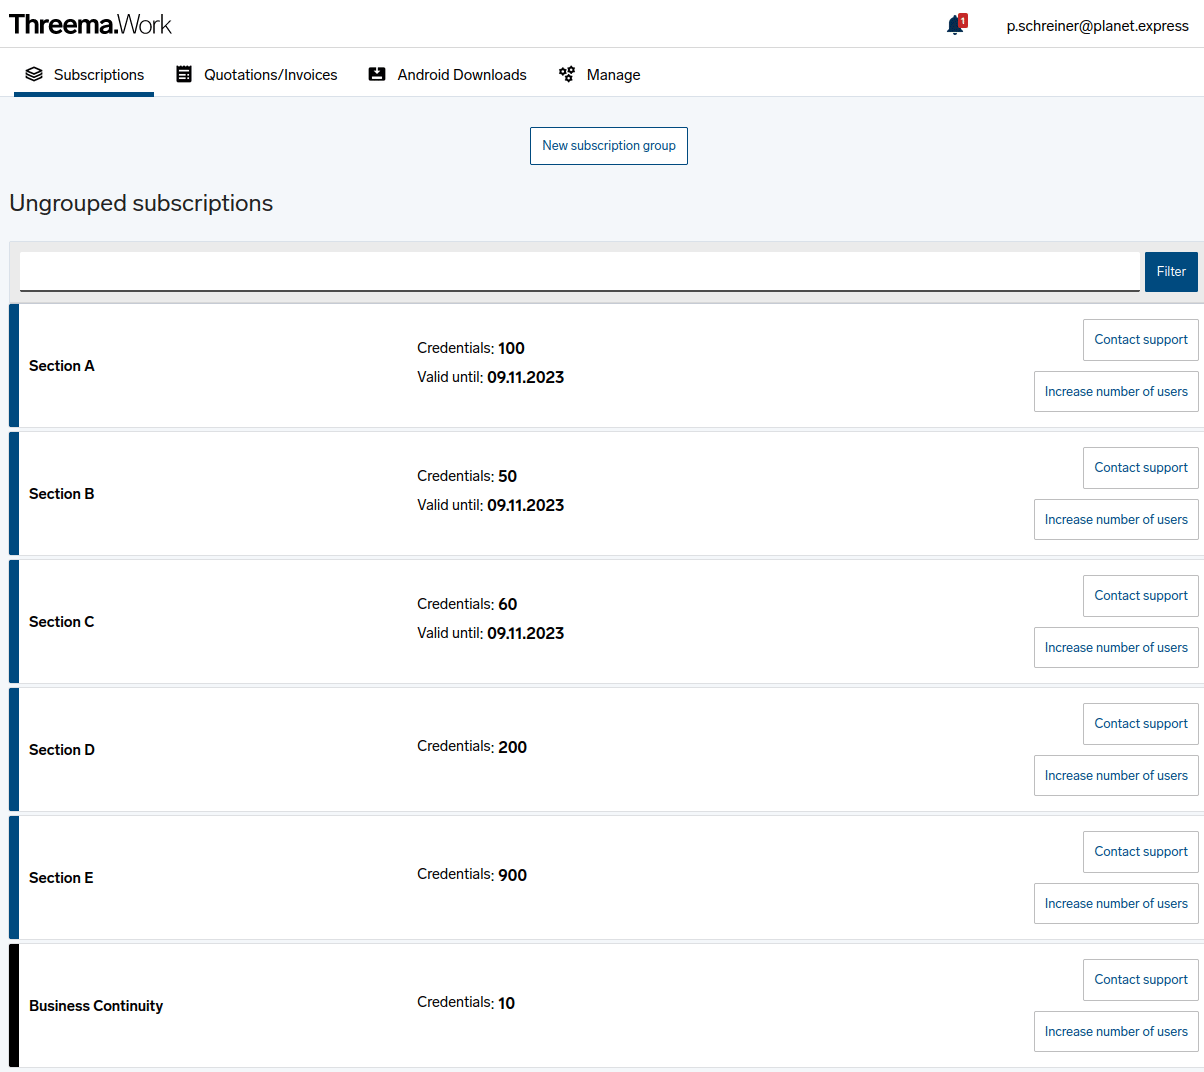This screenshot has width=1204, height=1072.
Task: Contact support for Section E
Action: click(x=1141, y=852)
